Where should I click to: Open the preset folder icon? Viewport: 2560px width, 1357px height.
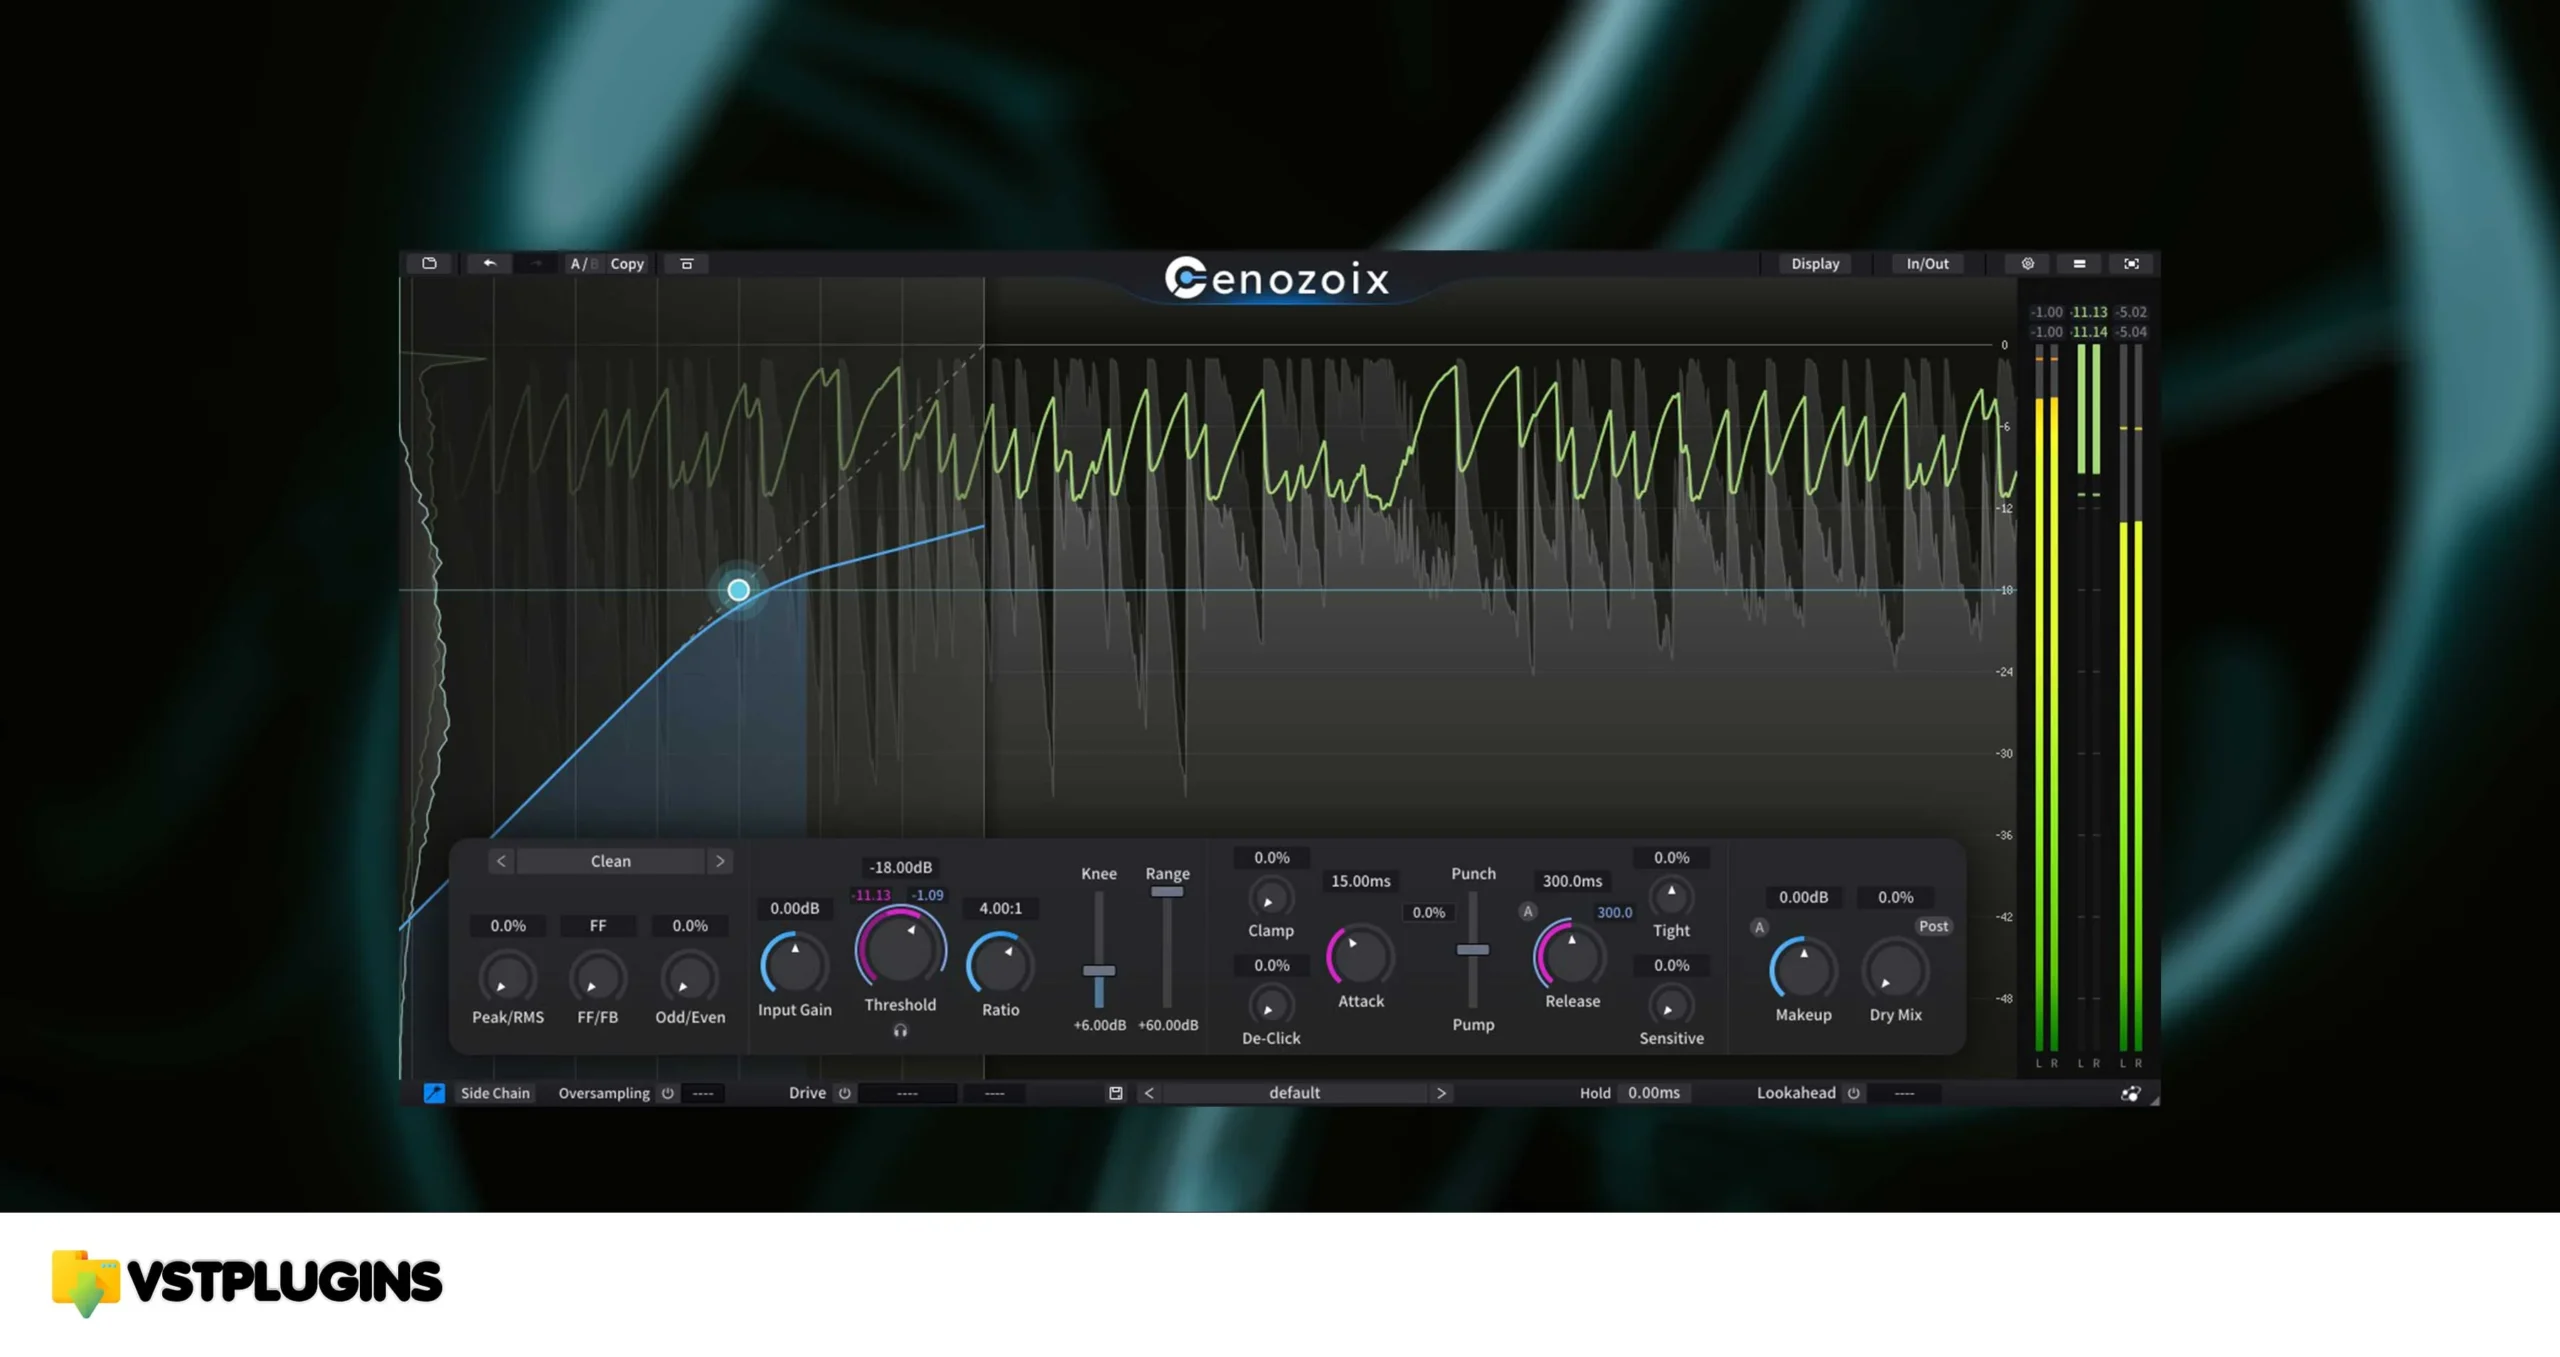429,263
